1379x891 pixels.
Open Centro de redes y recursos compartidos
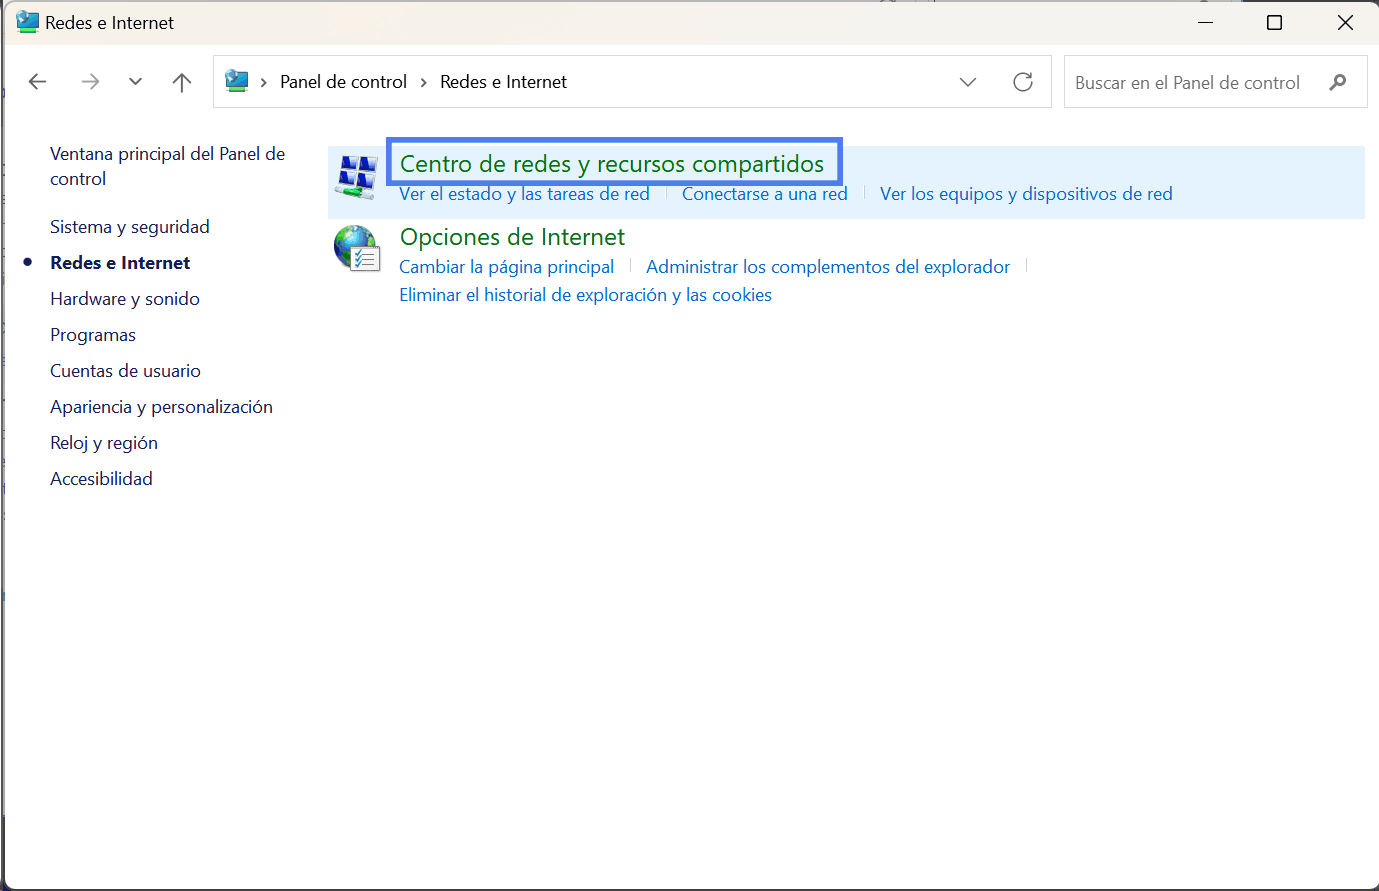612,164
